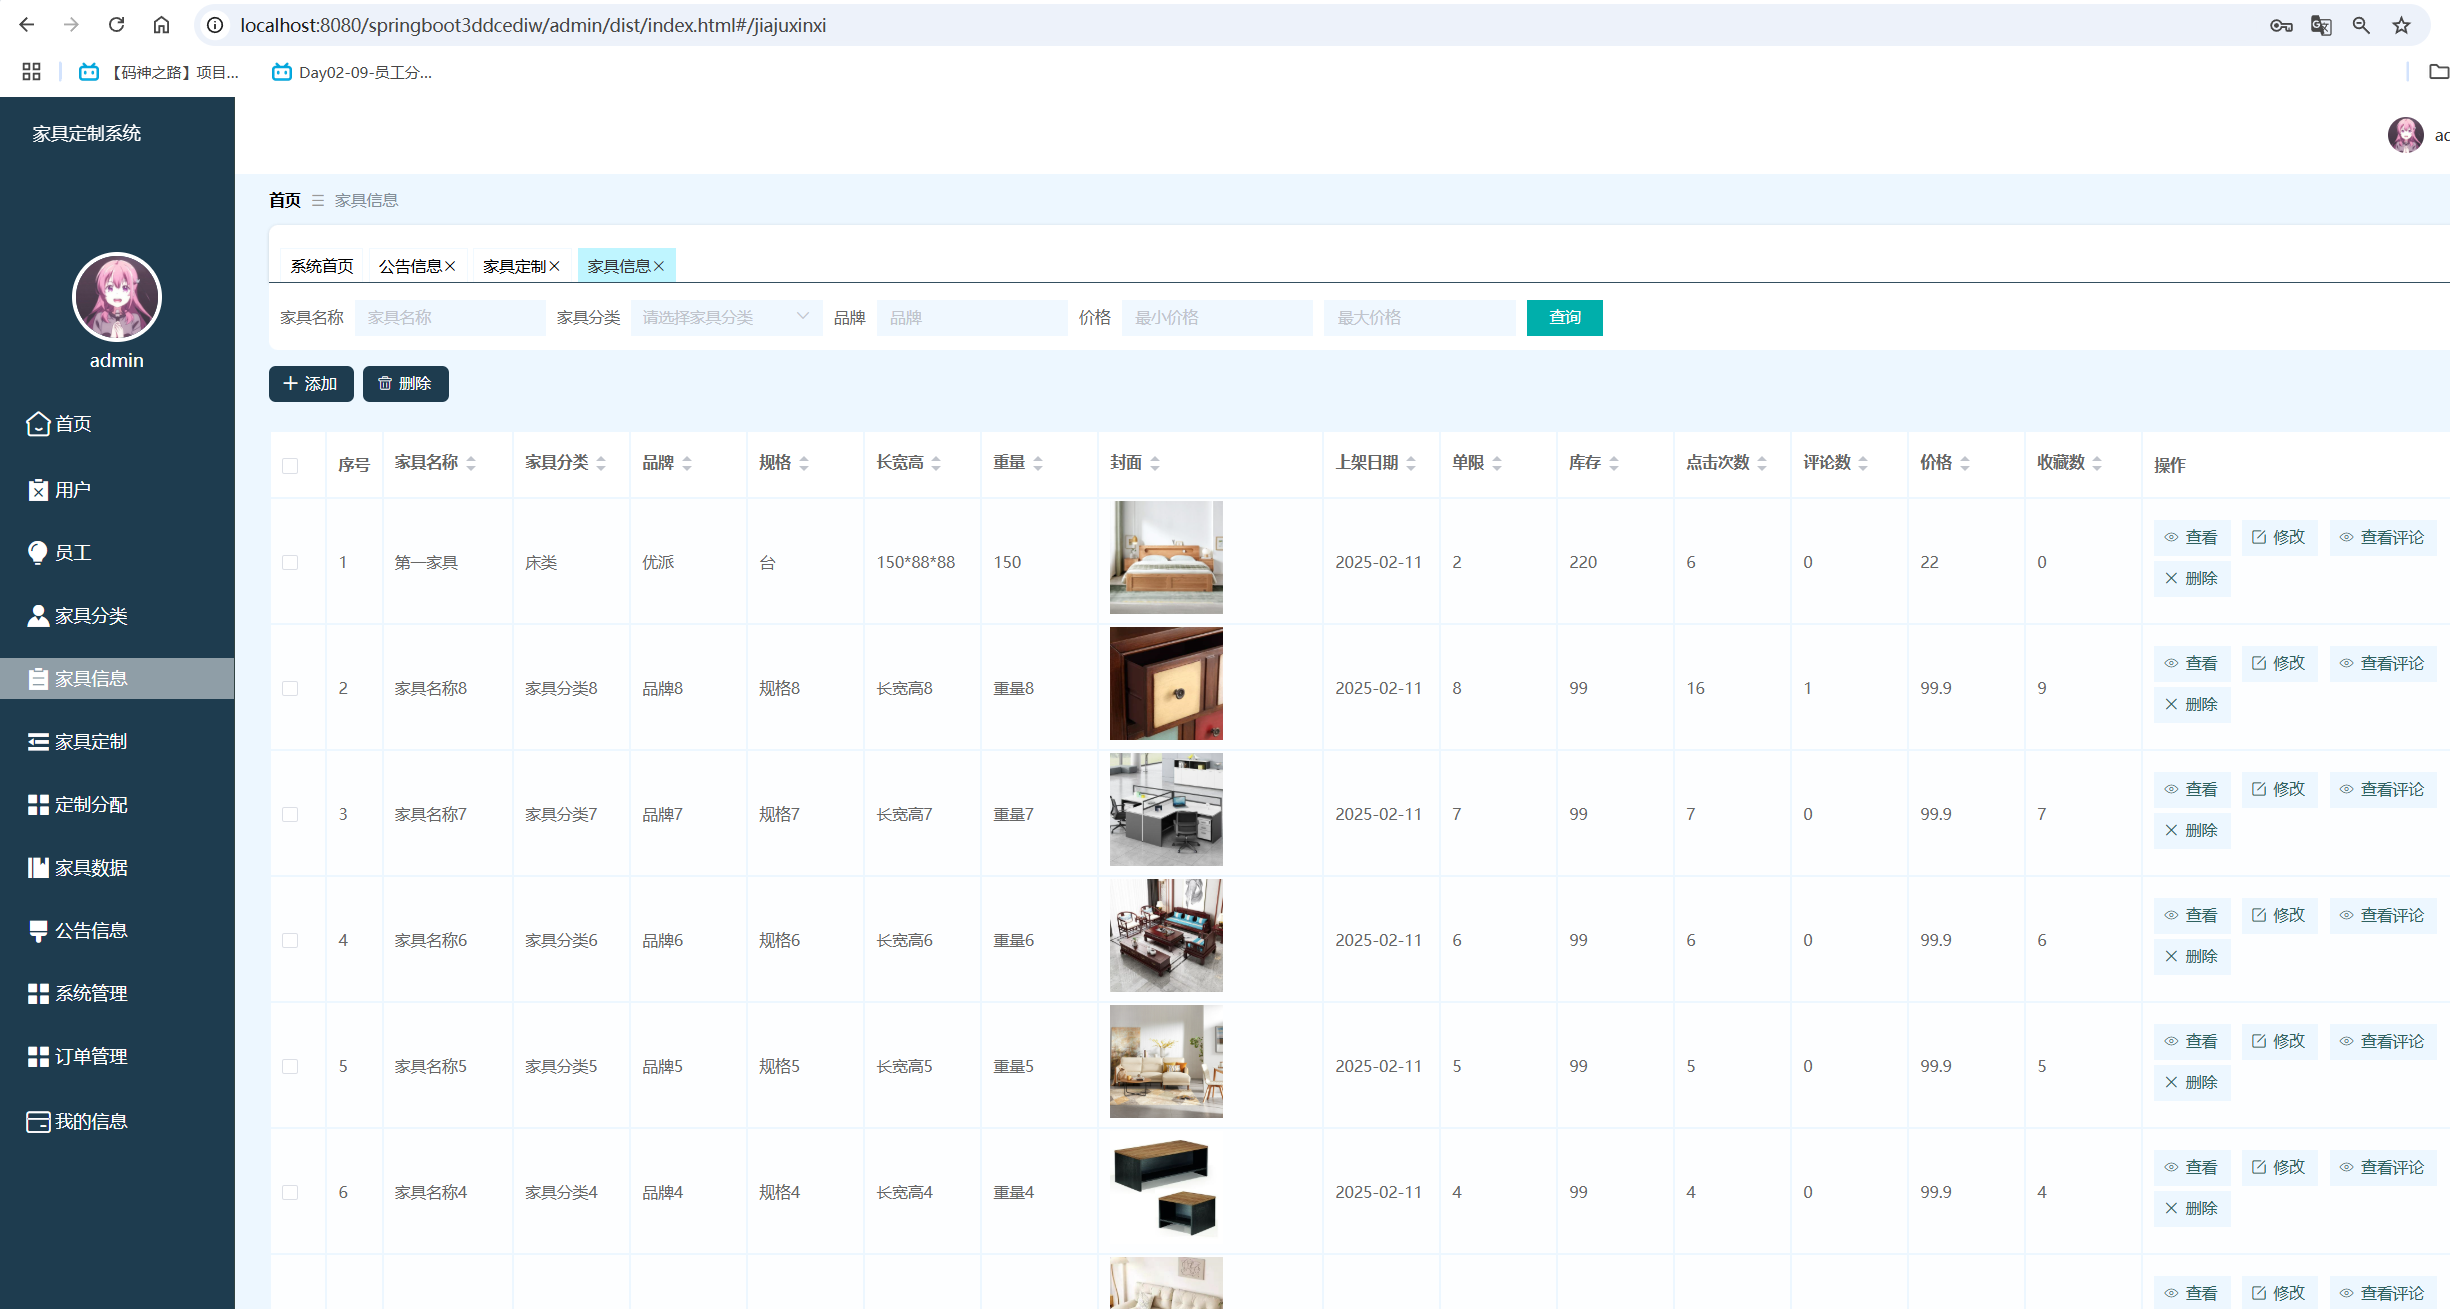Switch to the 系统首页 tab
This screenshot has height=1309, width=2450.
[321, 266]
